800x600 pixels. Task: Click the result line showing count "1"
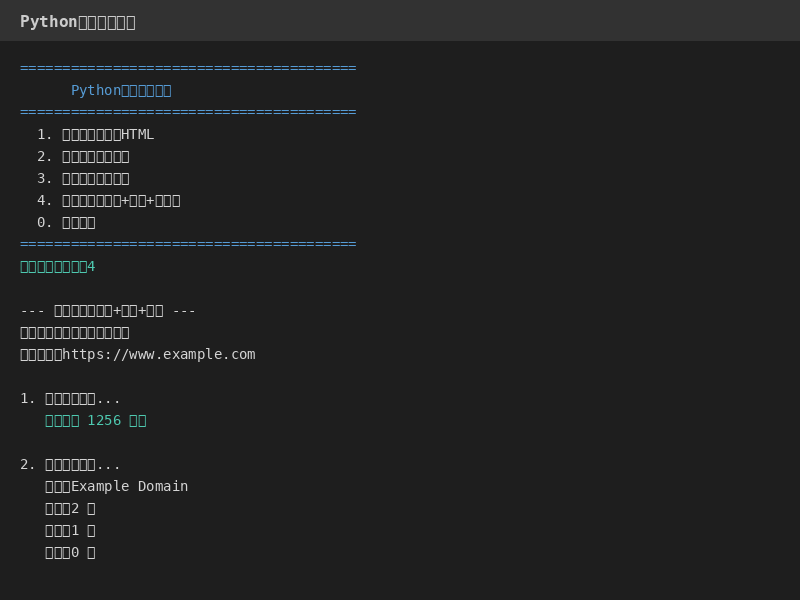[70, 531]
